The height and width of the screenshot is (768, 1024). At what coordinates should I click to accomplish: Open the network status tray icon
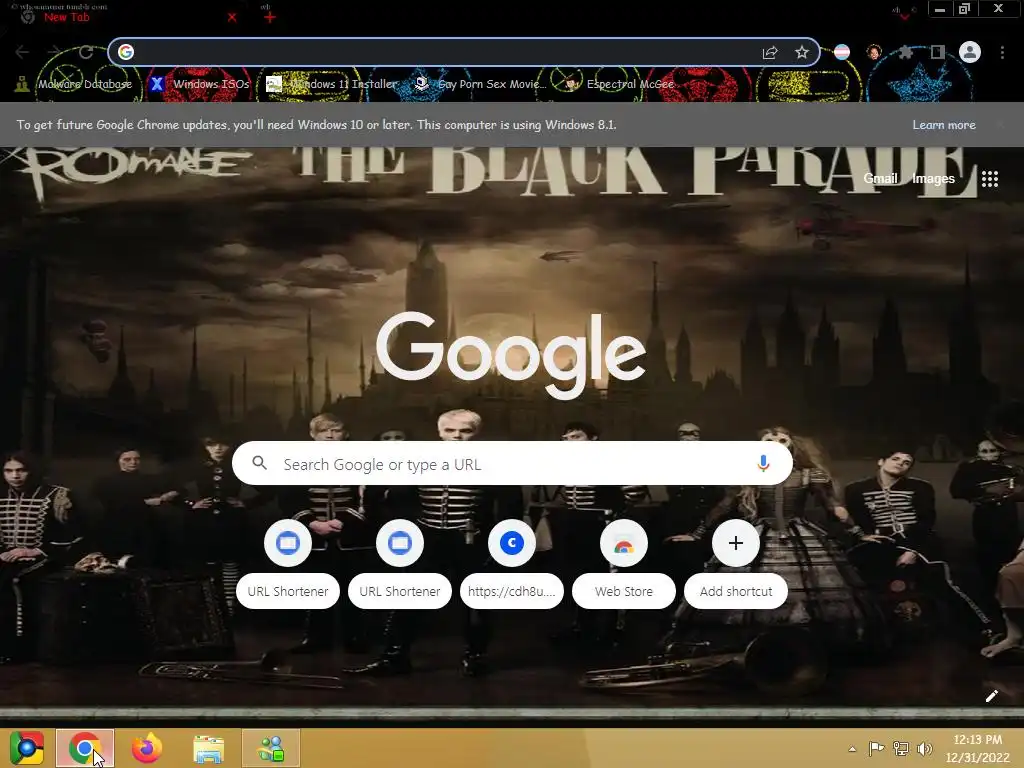pos(901,749)
